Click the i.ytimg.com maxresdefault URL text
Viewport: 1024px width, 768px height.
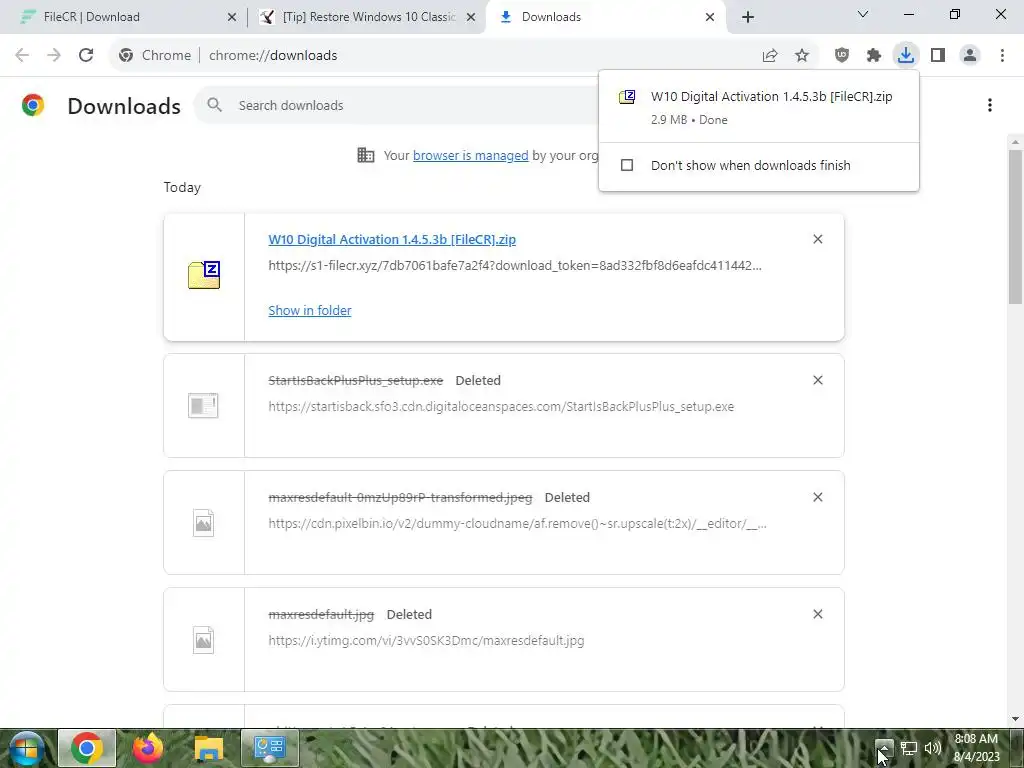tap(426, 640)
